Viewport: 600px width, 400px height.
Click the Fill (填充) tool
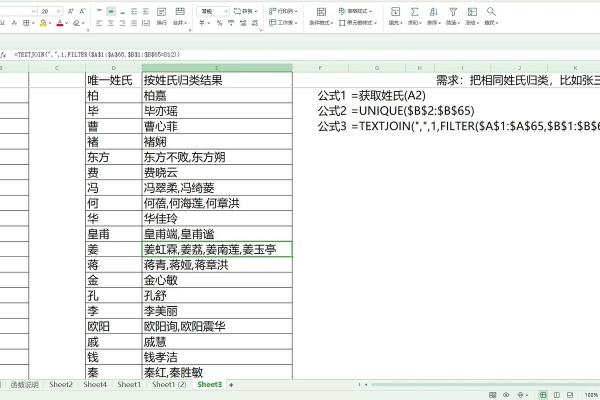(x=395, y=16)
